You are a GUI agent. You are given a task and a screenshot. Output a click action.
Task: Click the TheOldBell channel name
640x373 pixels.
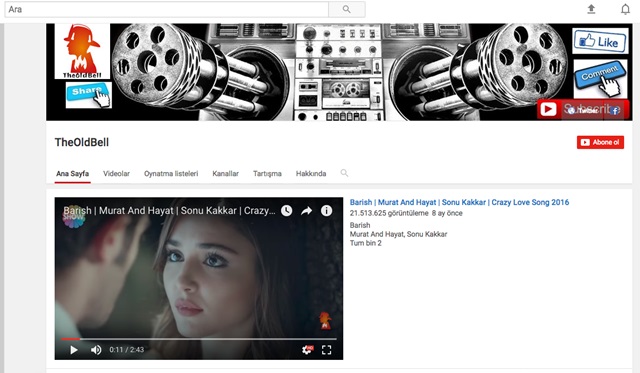pyautogui.click(x=82, y=142)
